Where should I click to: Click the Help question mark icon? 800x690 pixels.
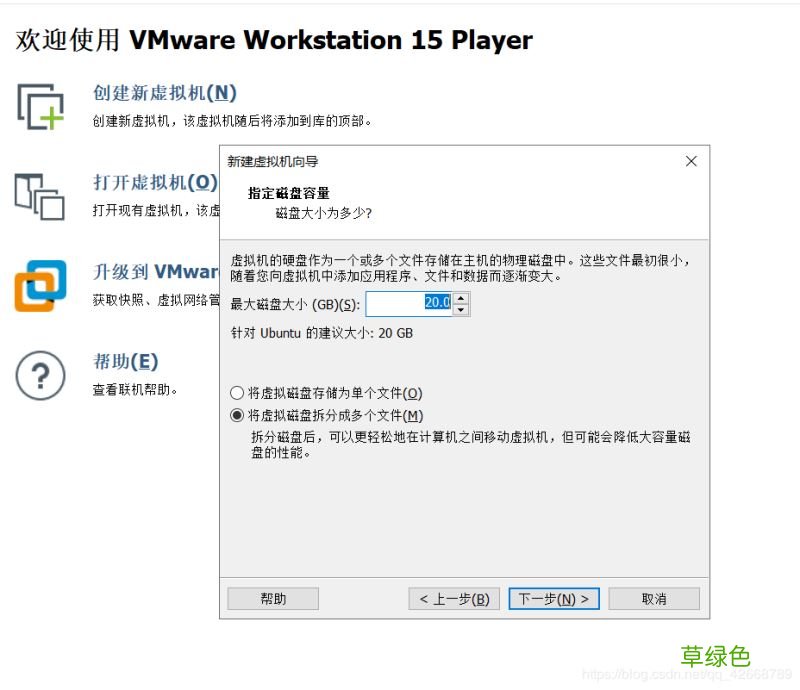pos(40,376)
